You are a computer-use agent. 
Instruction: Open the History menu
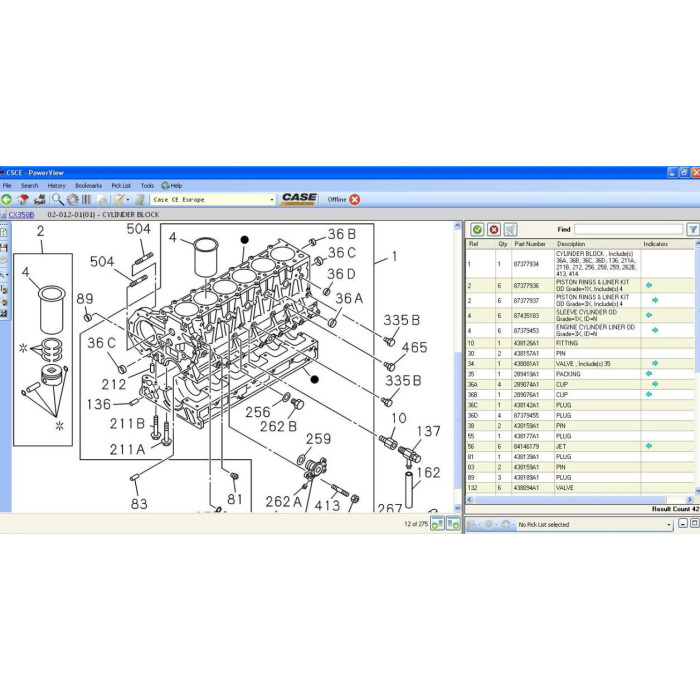(x=57, y=186)
